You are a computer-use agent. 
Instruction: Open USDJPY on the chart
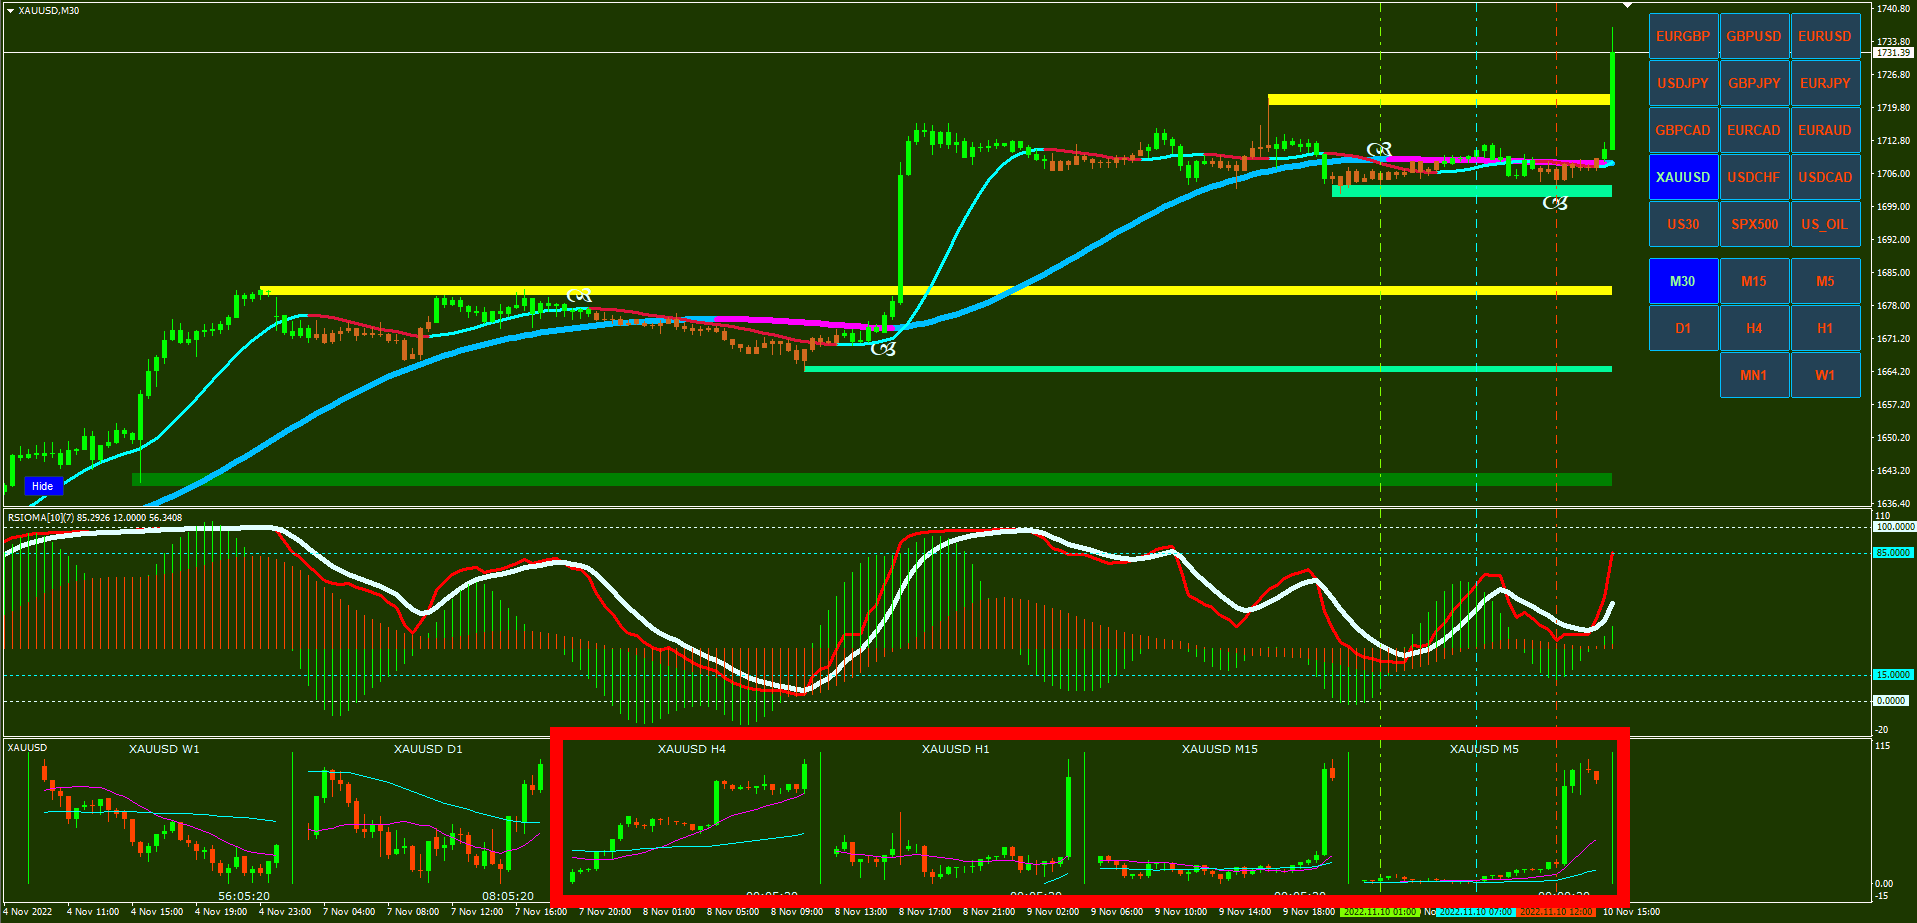pos(1683,83)
